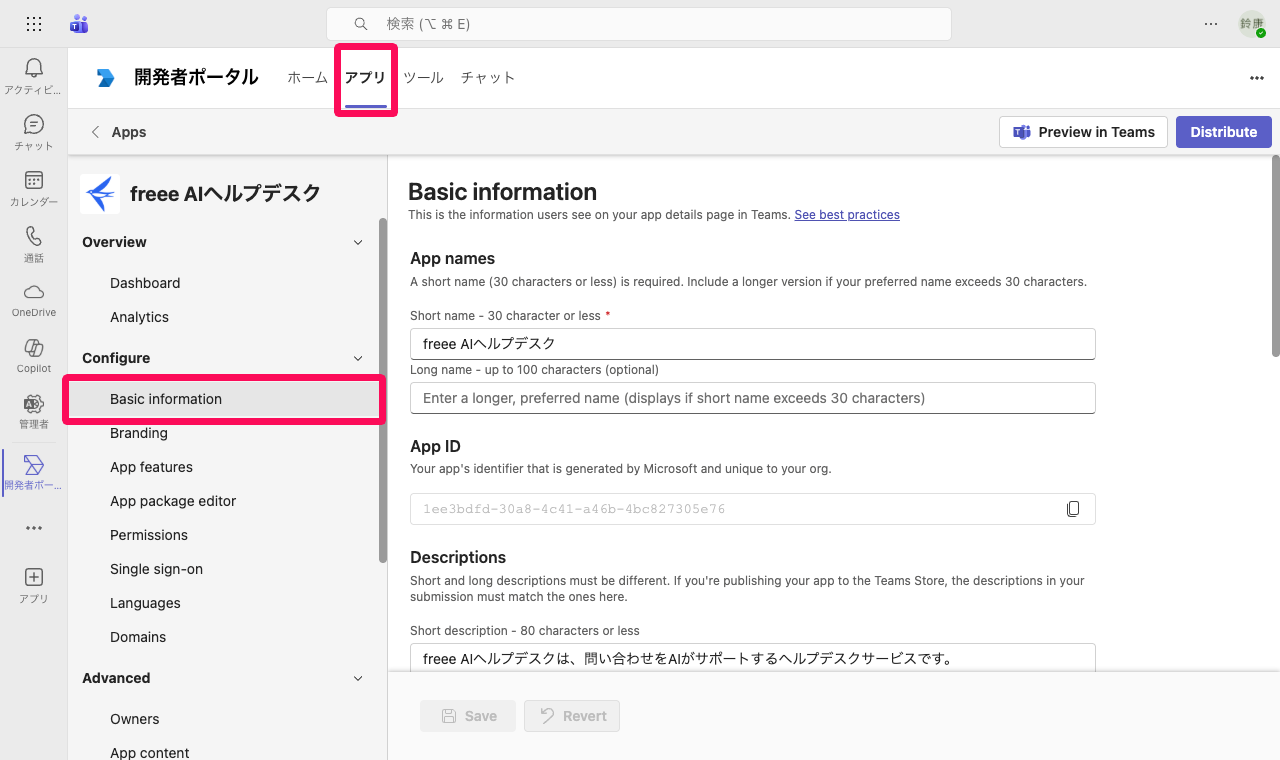Click the App ID field
The height and width of the screenshot is (760, 1280).
753,509
